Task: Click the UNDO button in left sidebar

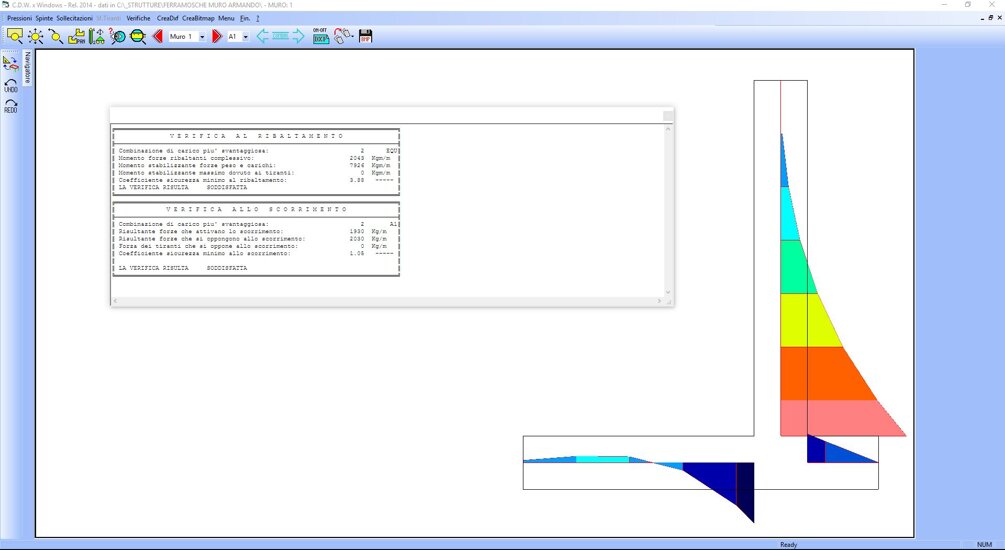Action: click(x=11, y=85)
